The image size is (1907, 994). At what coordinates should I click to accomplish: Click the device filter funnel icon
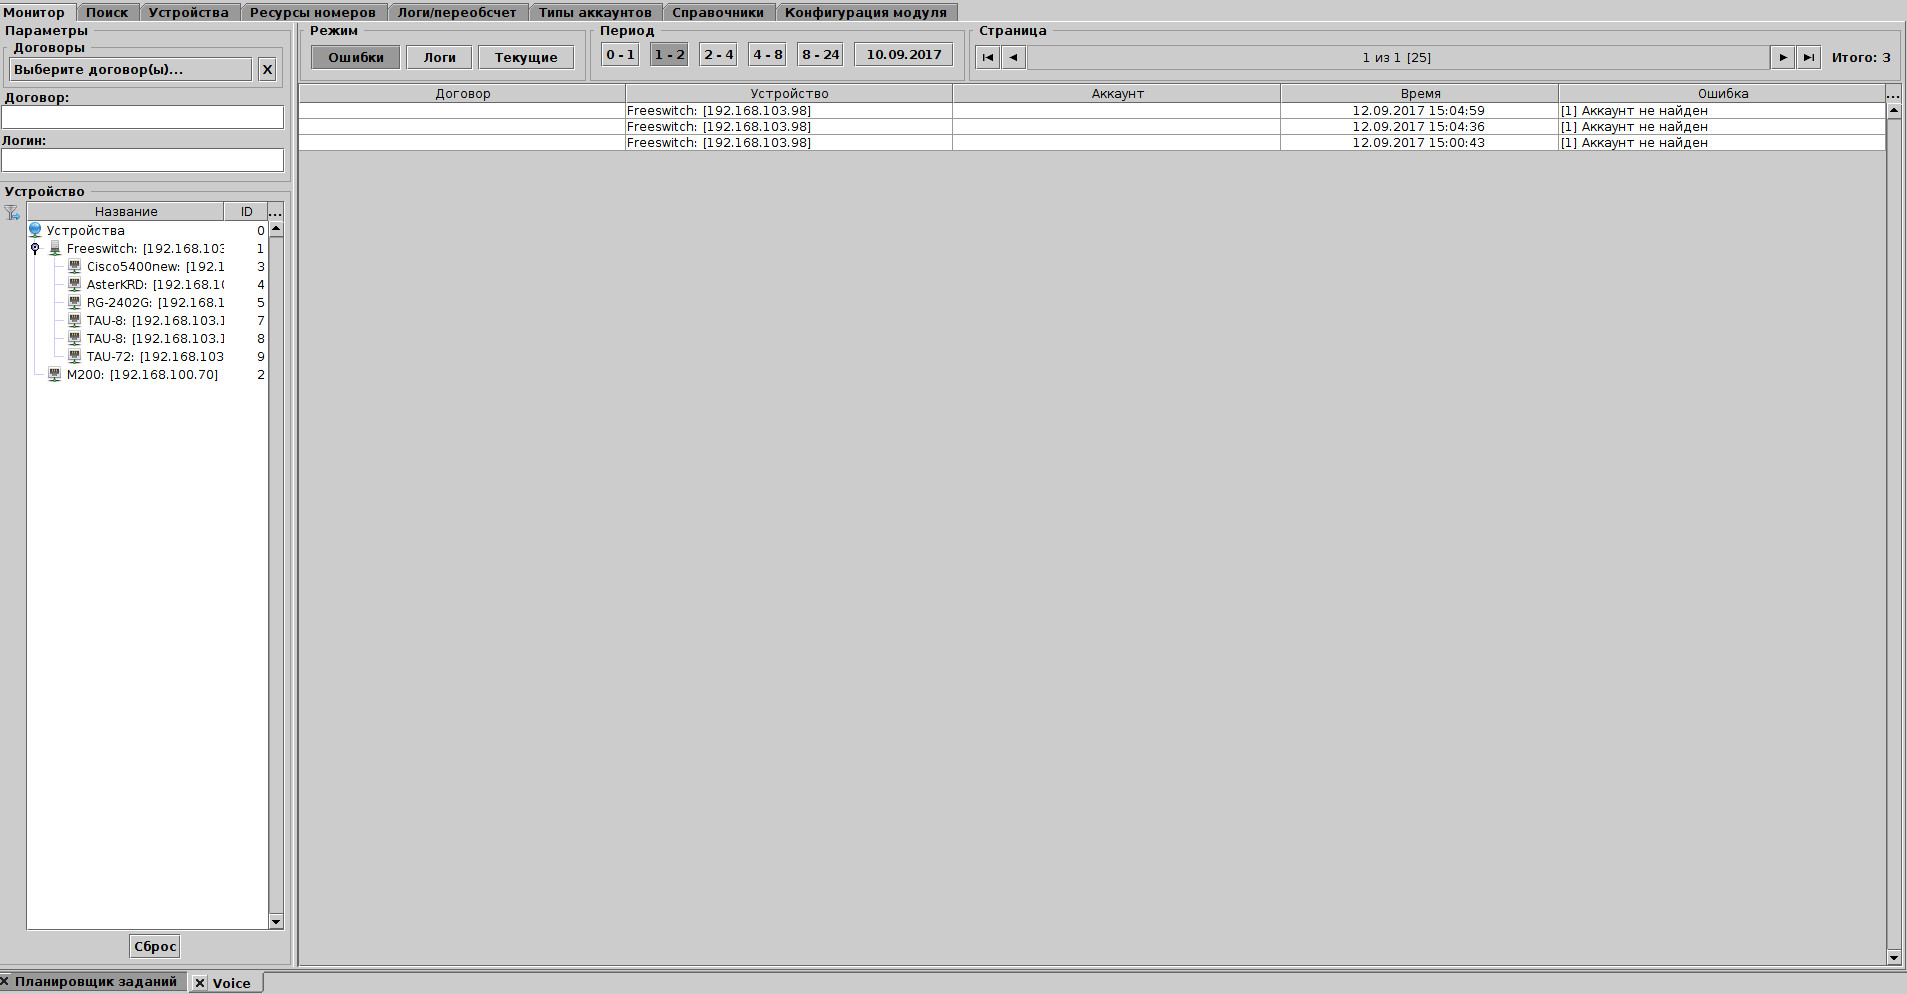pyautogui.click(x=12, y=212)
